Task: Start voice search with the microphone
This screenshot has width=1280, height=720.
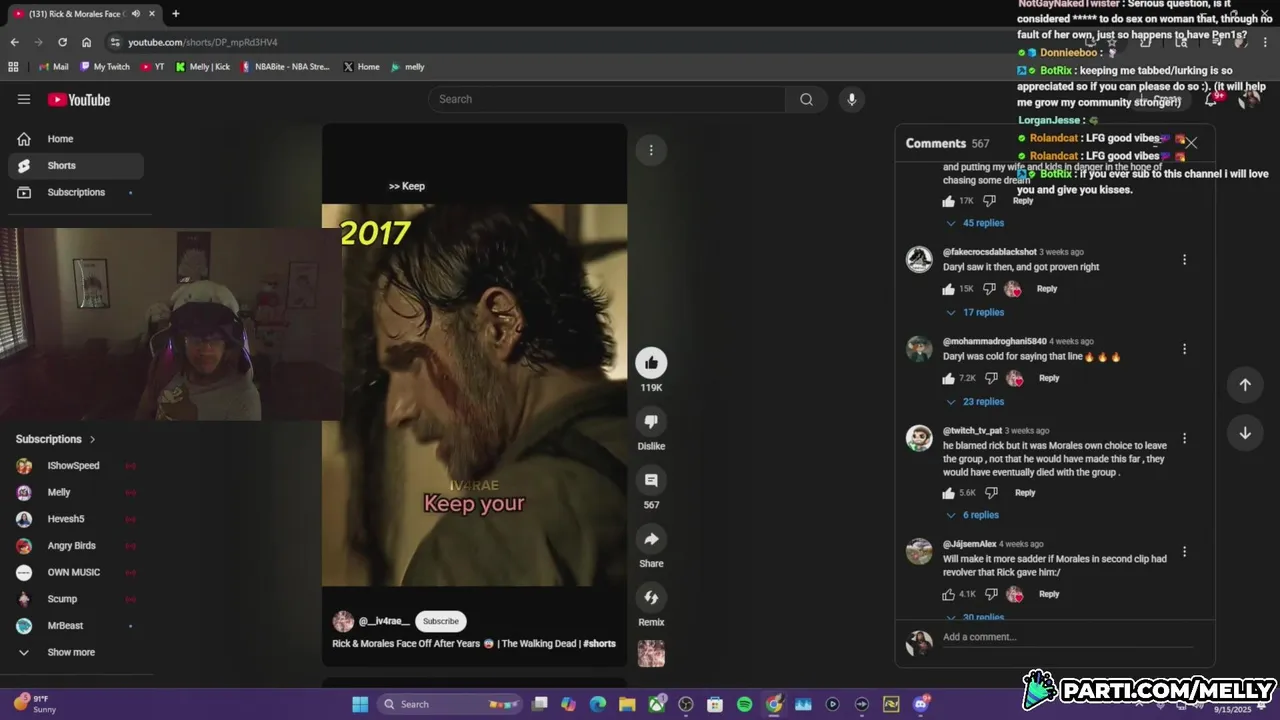Action: (x=852, y=99)
